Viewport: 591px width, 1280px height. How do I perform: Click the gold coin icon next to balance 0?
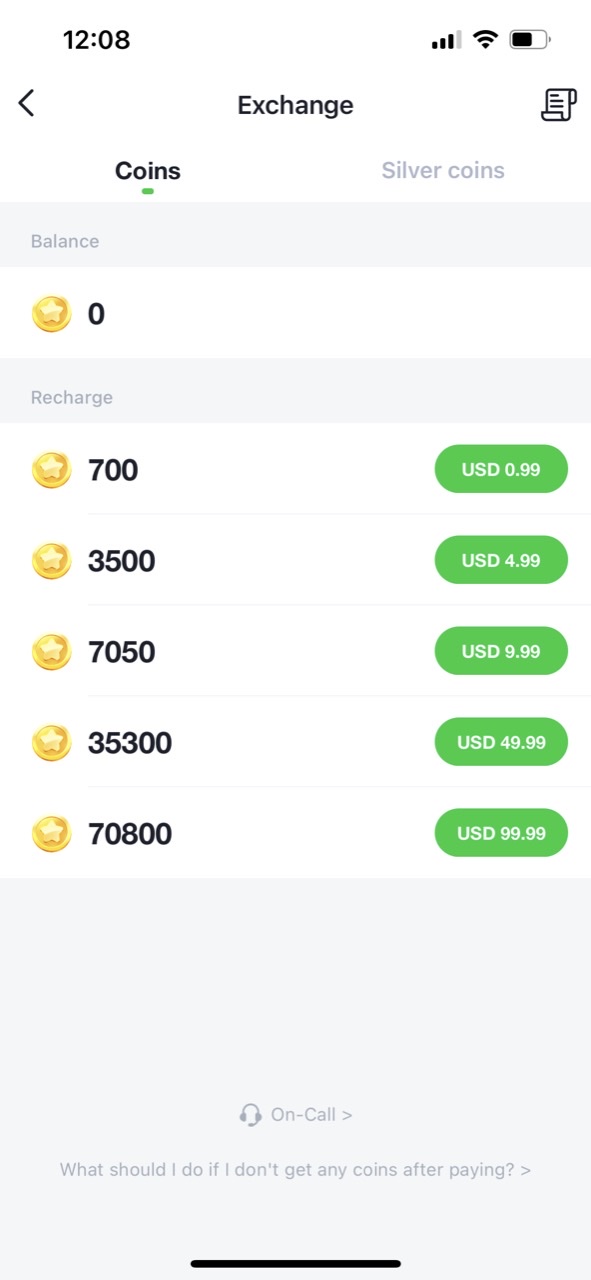click(x=51, y=313)
